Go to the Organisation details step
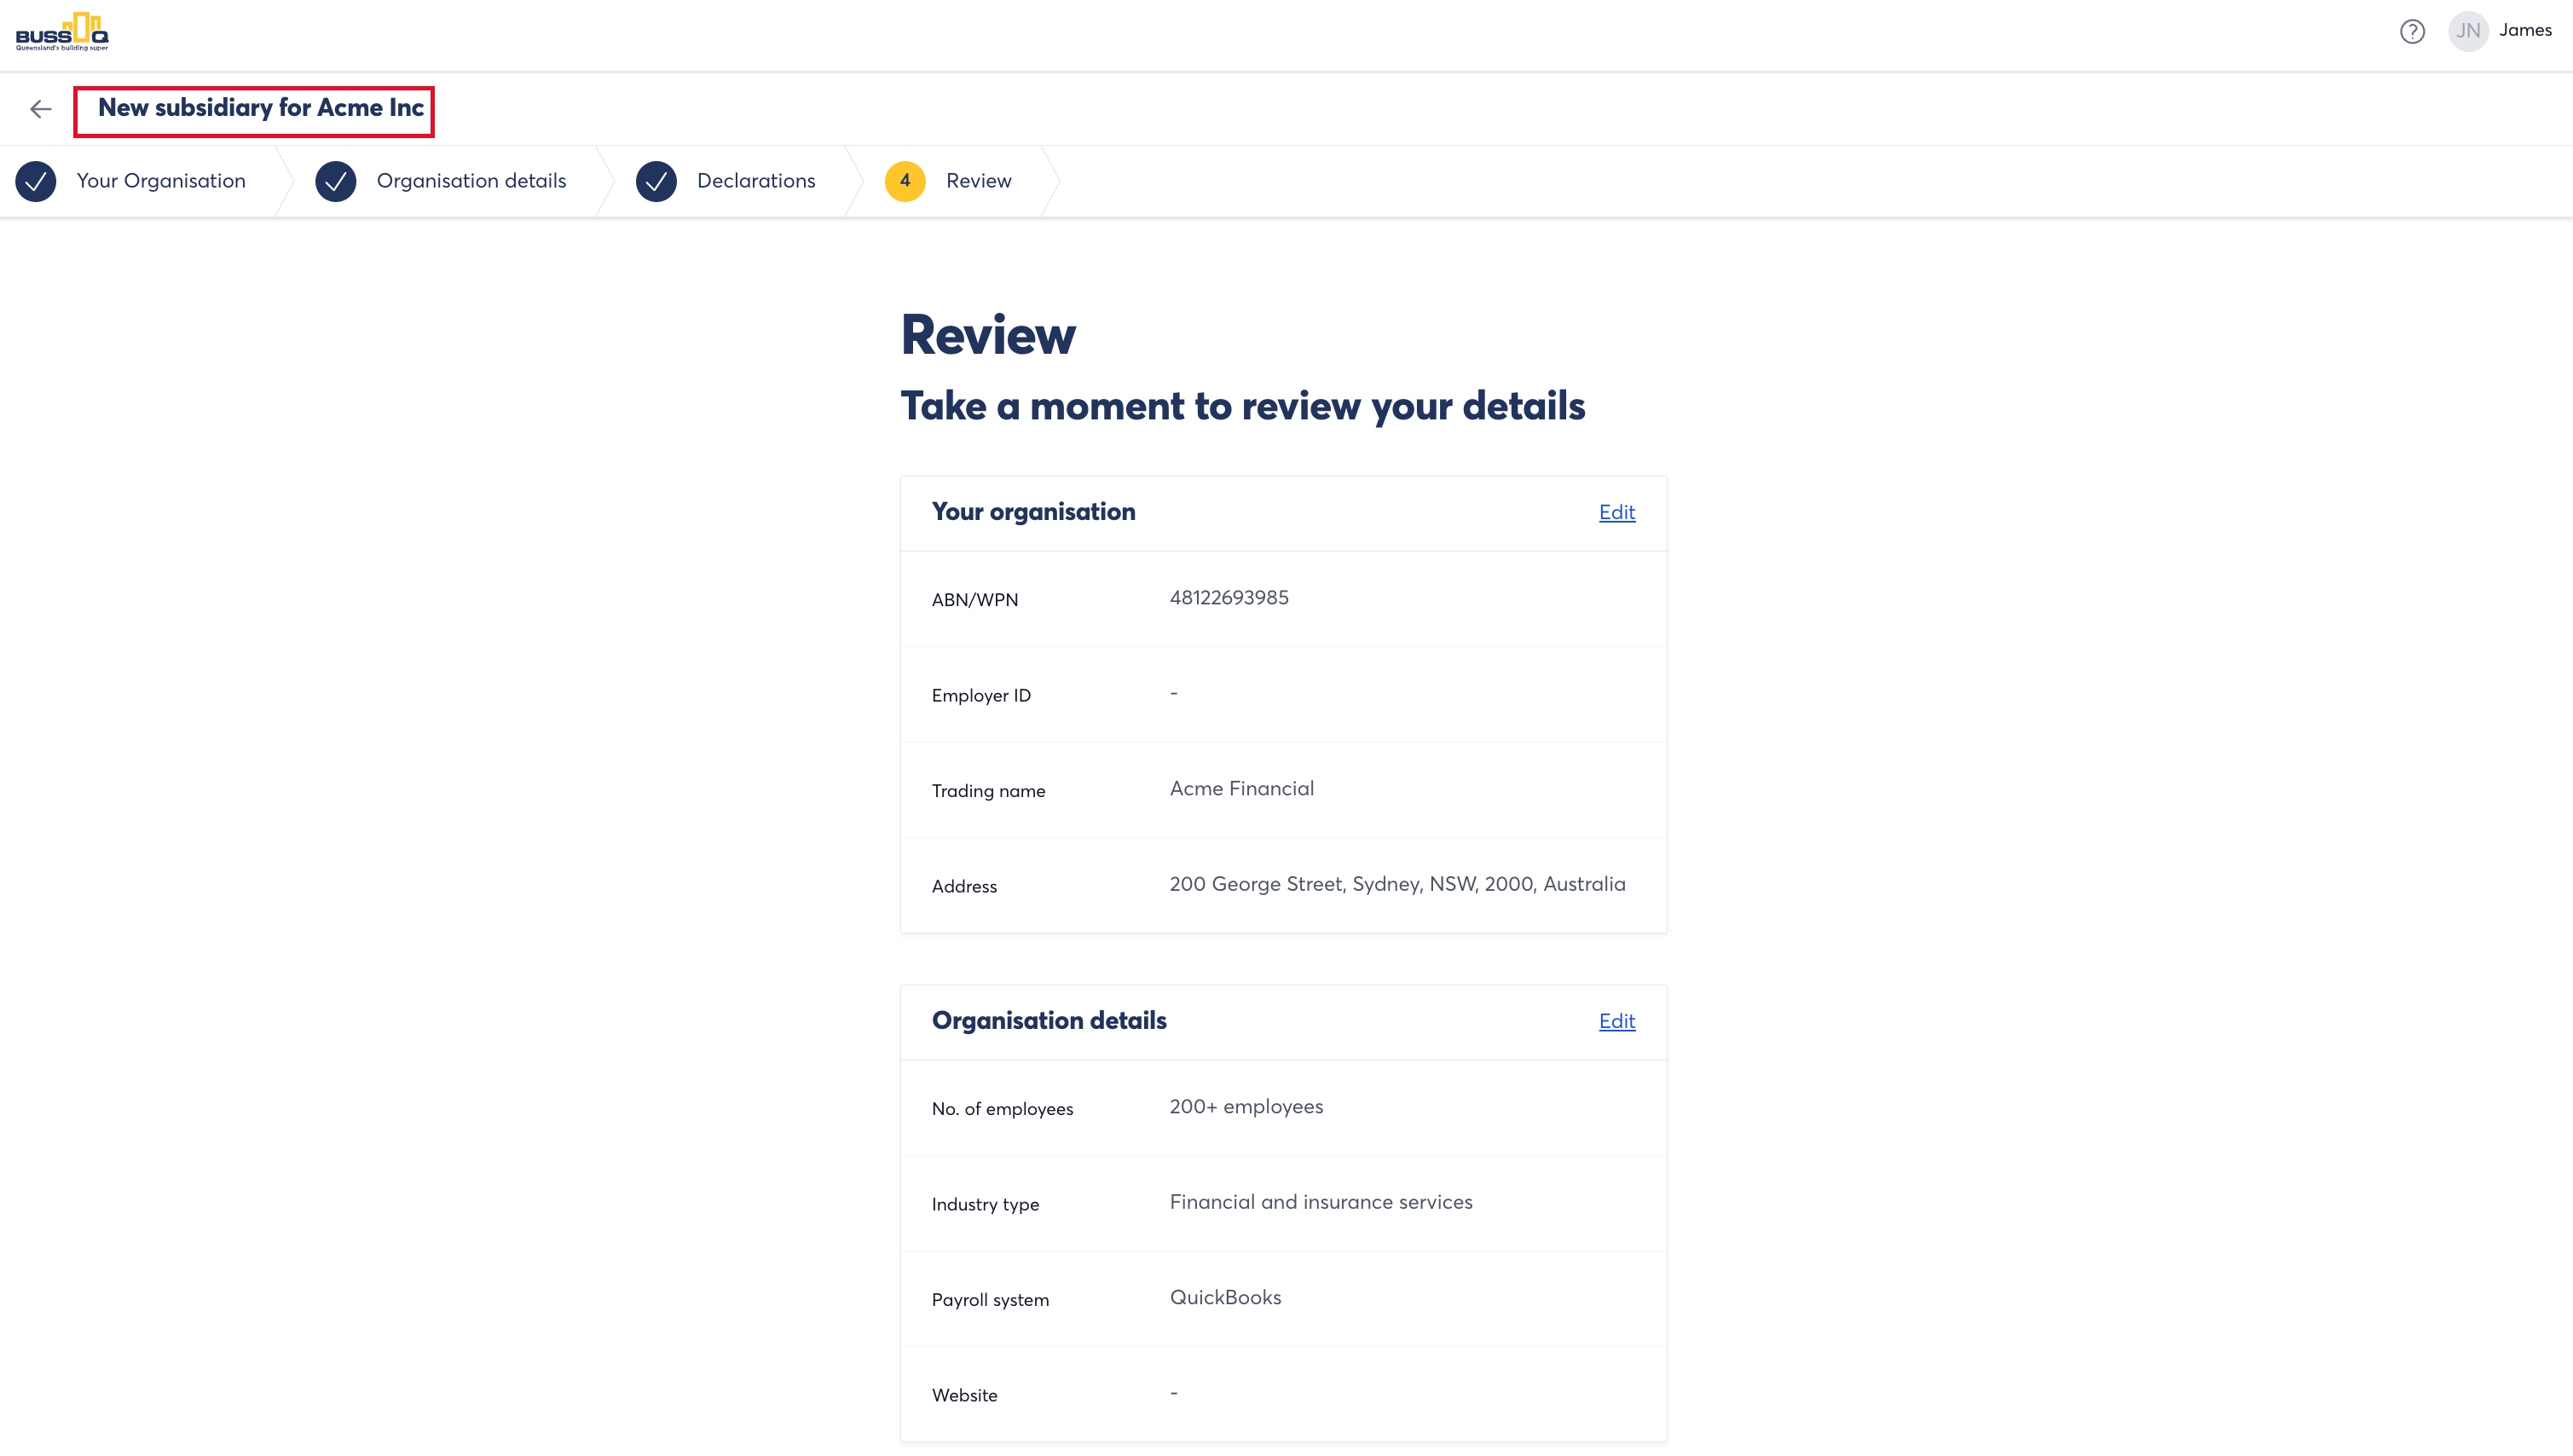Viewport: 2573px width, 1456px height. [x=471, y=181]
